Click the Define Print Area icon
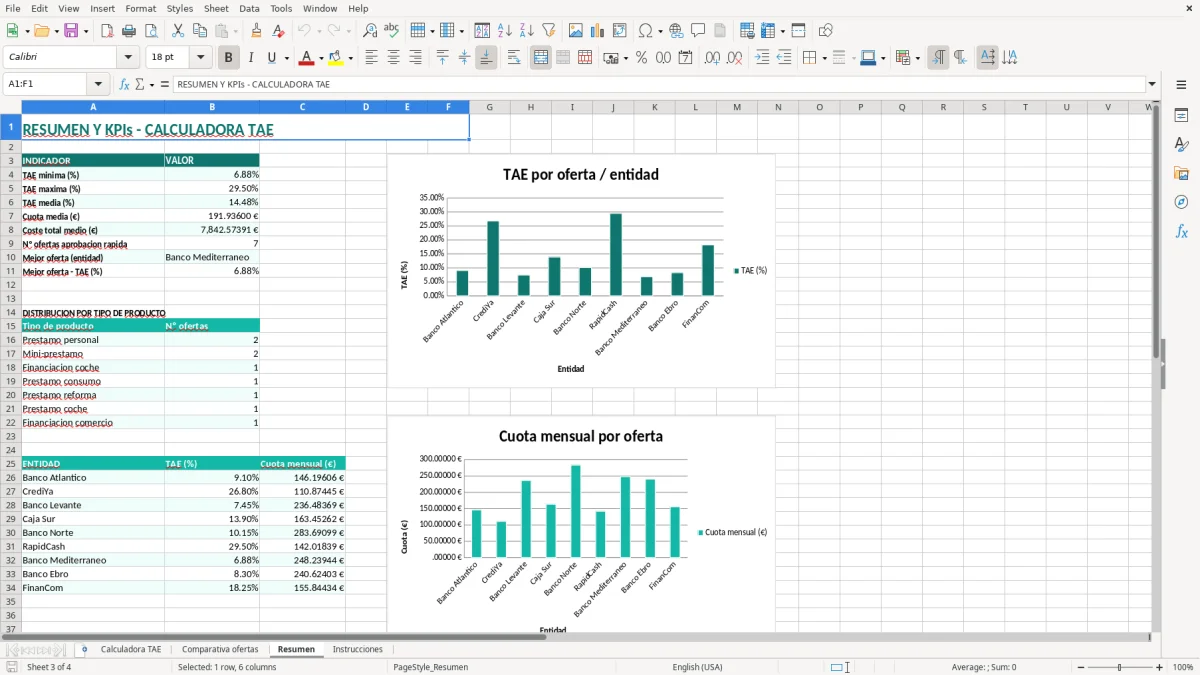 click(x=748, y=31)
